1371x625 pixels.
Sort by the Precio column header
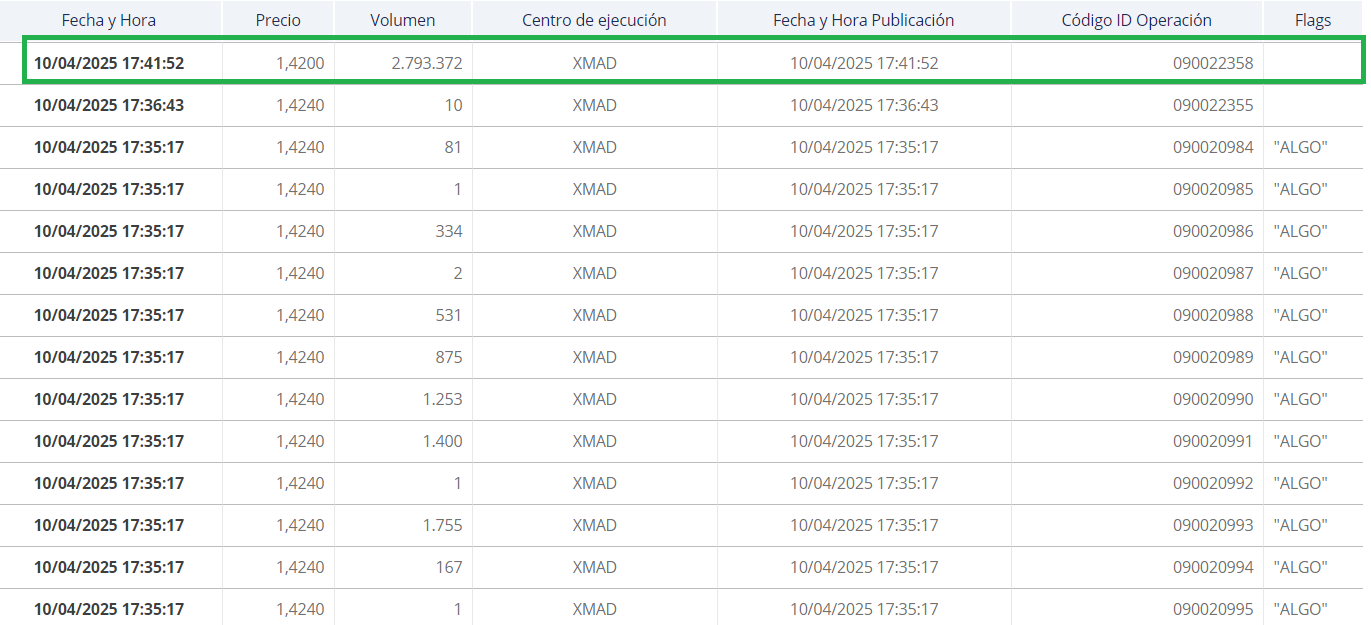tap(278, 20)
